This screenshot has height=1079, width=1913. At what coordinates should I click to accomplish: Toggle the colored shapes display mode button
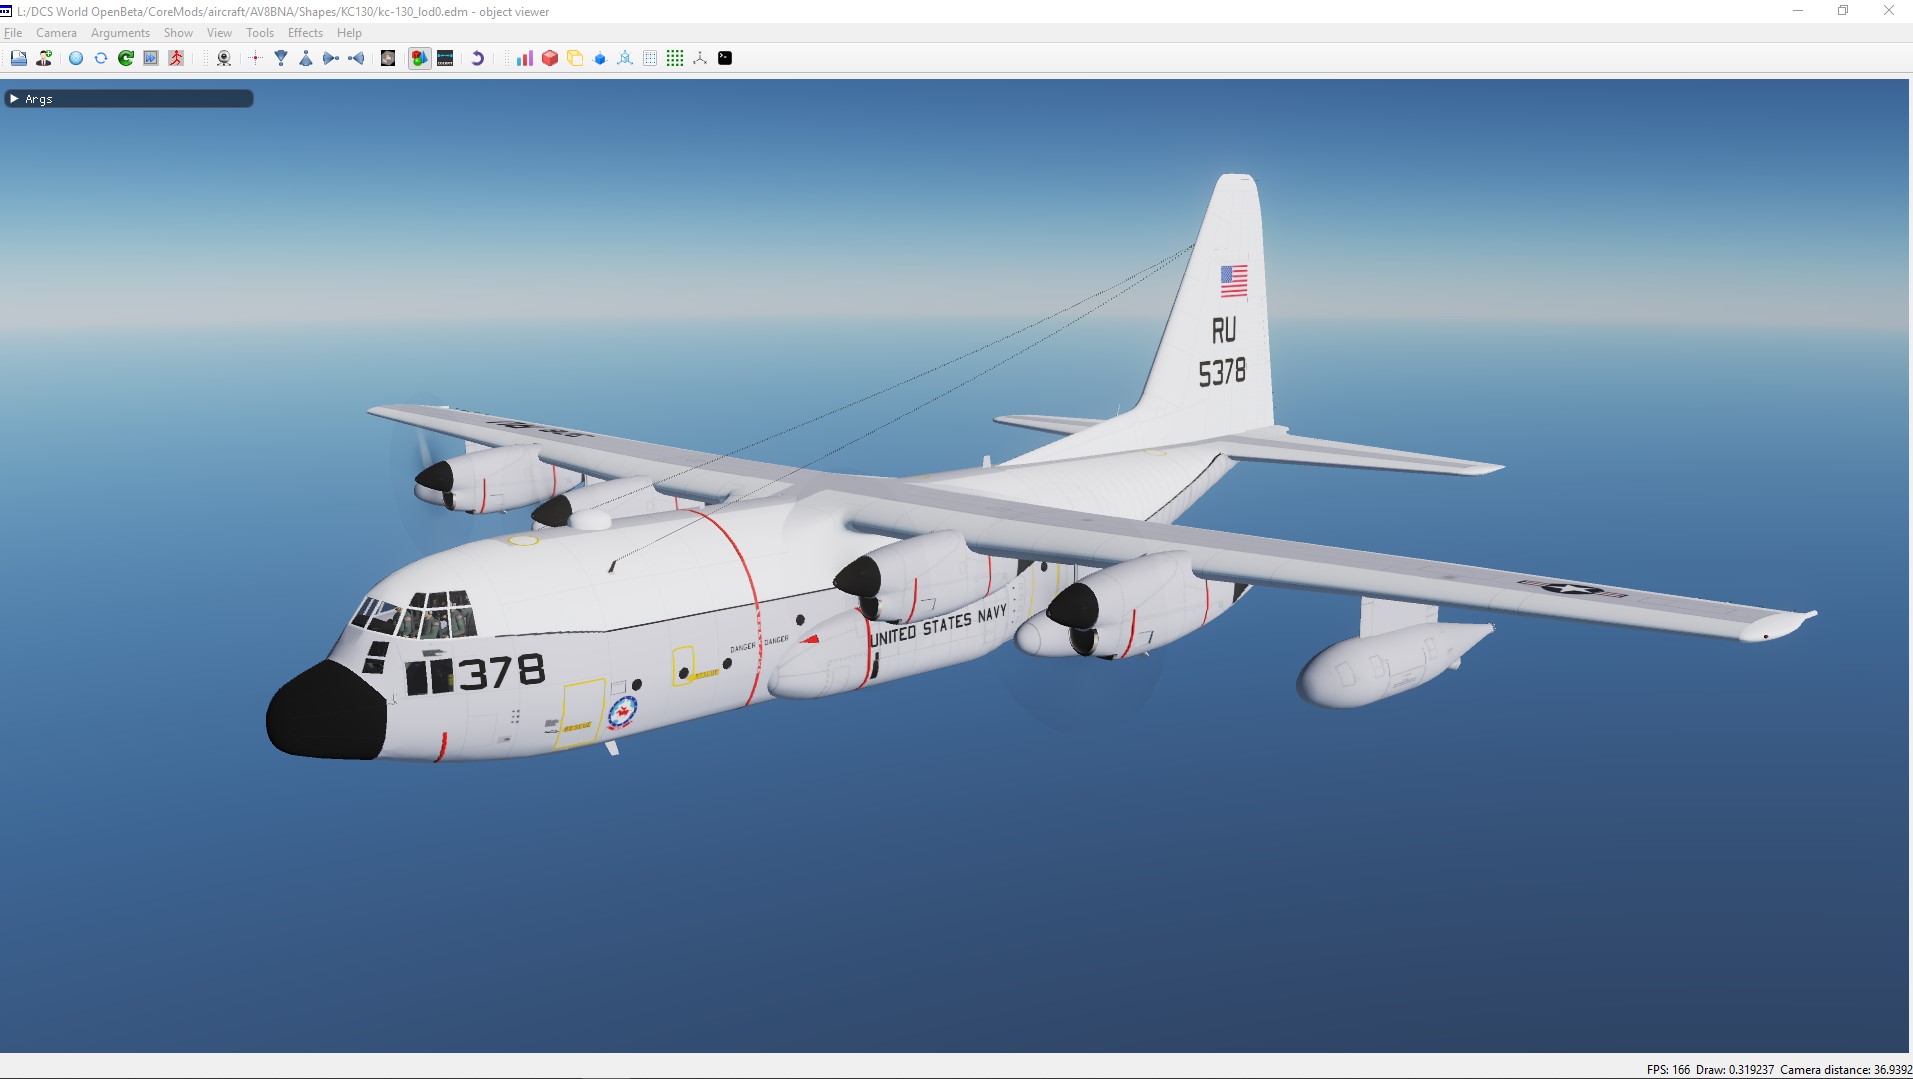pyautogui.click(x=419, y=58)
